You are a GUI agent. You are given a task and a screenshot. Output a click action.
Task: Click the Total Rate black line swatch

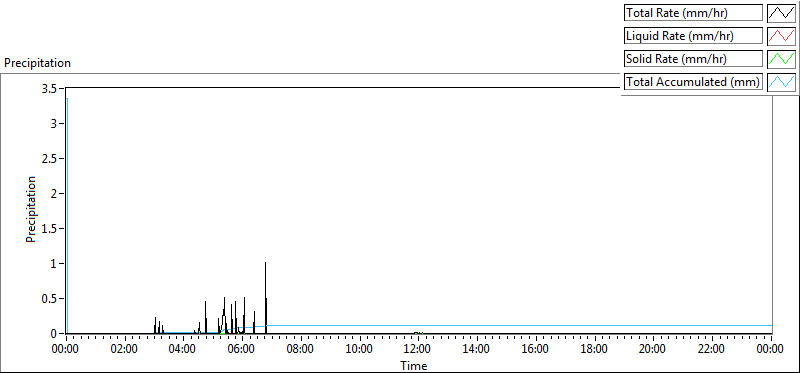coord(782,13)
